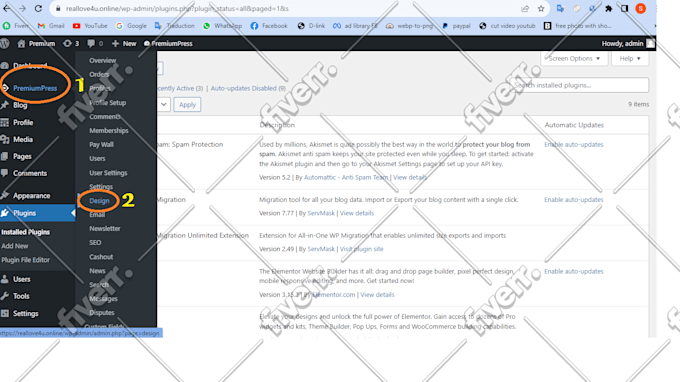Image resolution: width=680 pixels, height=382 pixels.
Task: Open the bulk actions dropdown arrow
Action: click(163, 104)
